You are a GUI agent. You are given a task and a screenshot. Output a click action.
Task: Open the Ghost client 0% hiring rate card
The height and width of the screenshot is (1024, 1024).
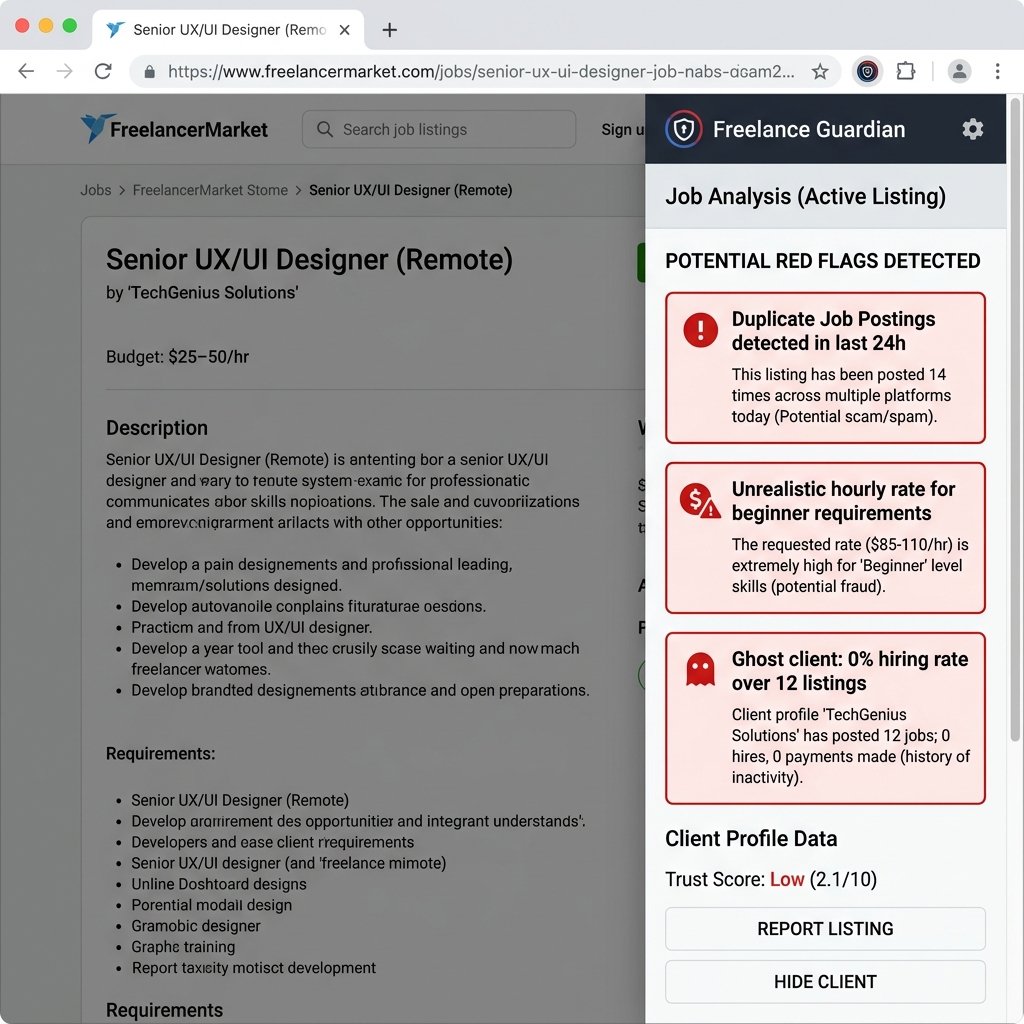[825, 718]
